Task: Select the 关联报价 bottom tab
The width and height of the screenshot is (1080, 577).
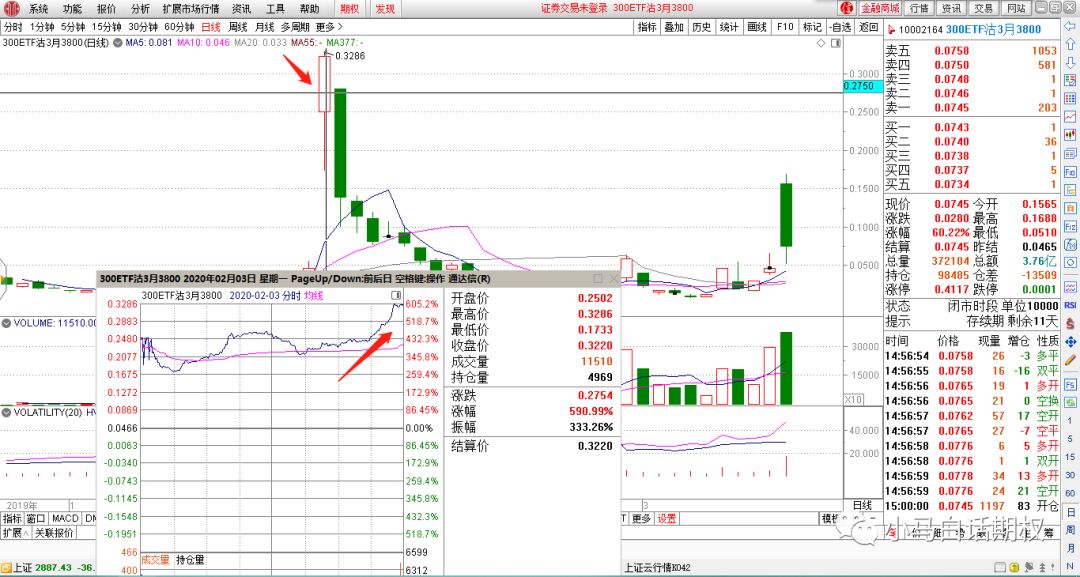Action: [x=54, y=532]
